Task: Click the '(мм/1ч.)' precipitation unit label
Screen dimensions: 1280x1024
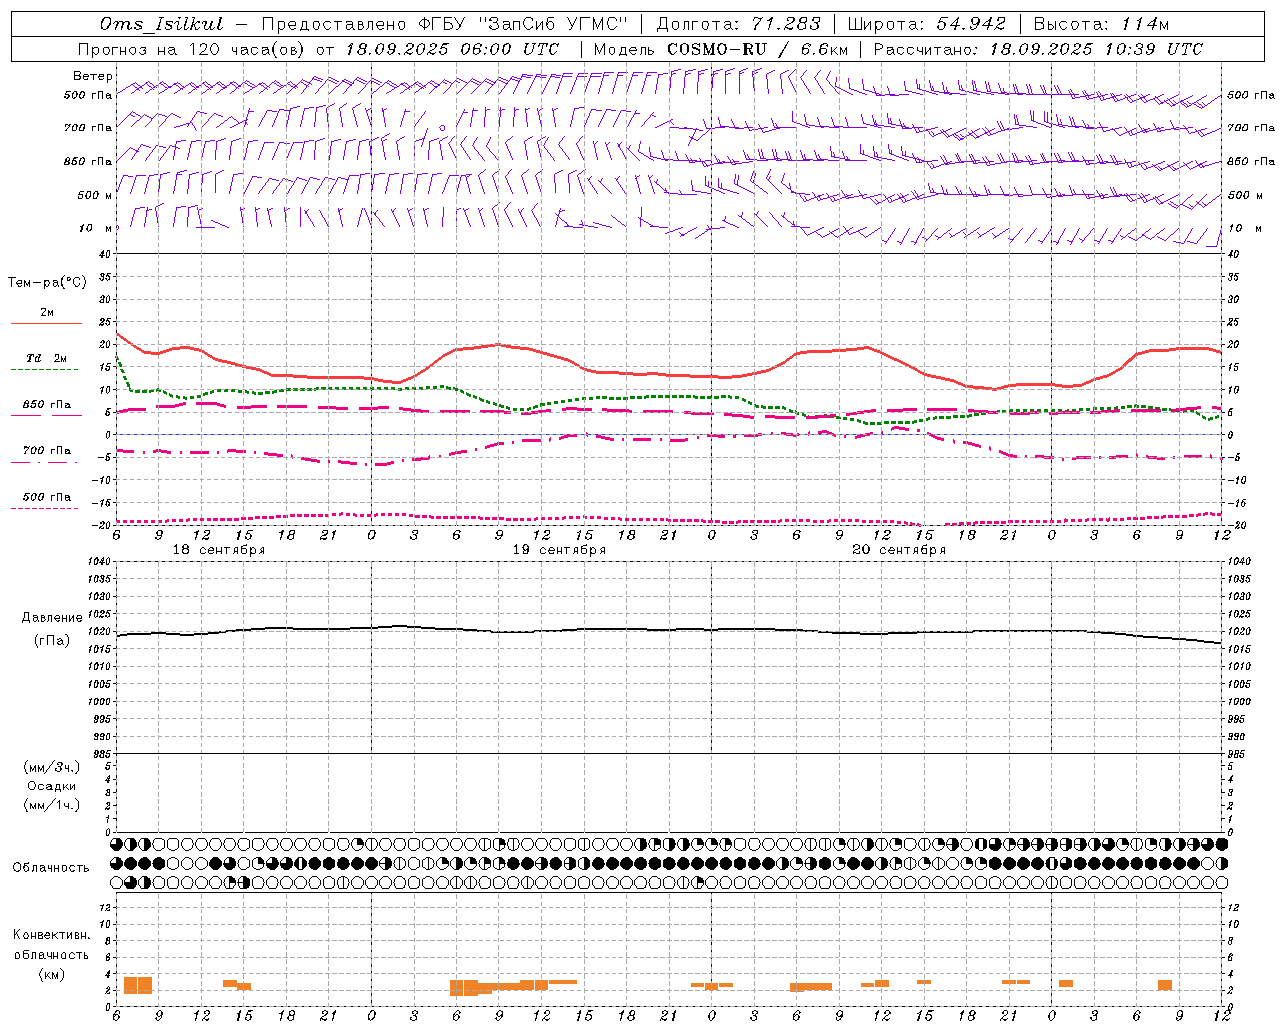Action: 51,805
